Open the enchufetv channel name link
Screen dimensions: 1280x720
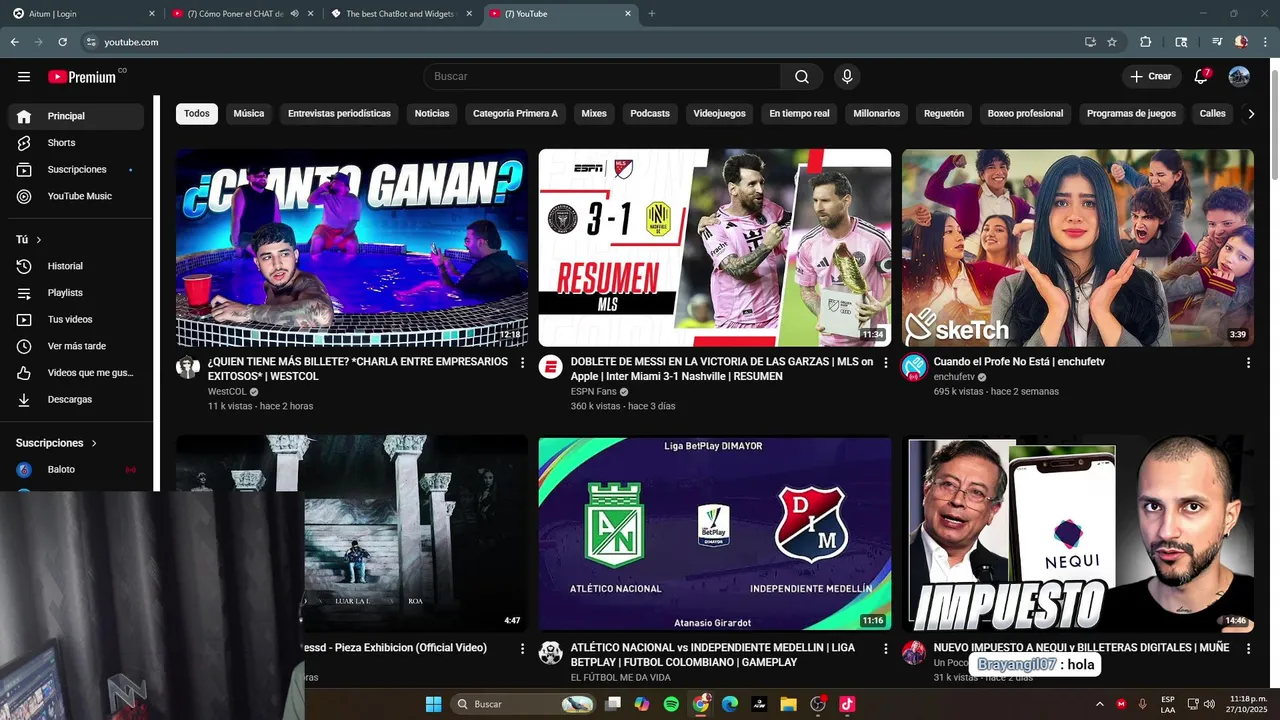coord(954,377)
